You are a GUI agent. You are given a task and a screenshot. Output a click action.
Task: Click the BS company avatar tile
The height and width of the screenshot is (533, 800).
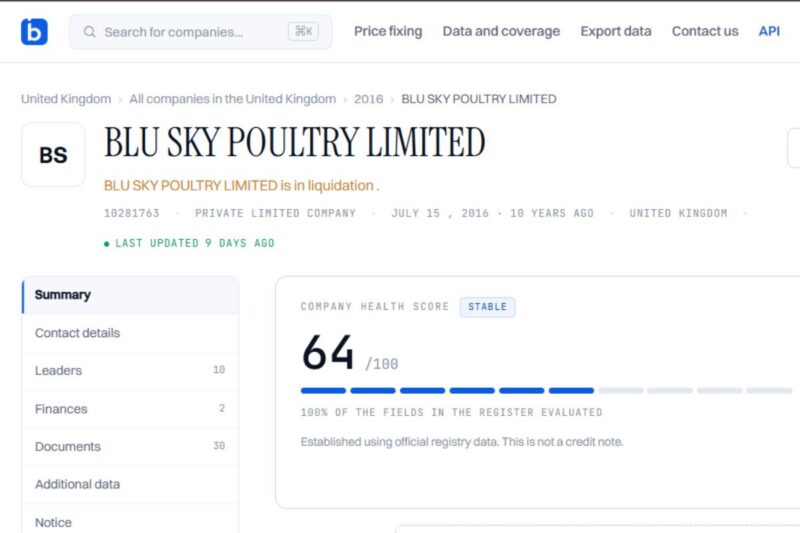pyautogui.click(x=53, y=155)
